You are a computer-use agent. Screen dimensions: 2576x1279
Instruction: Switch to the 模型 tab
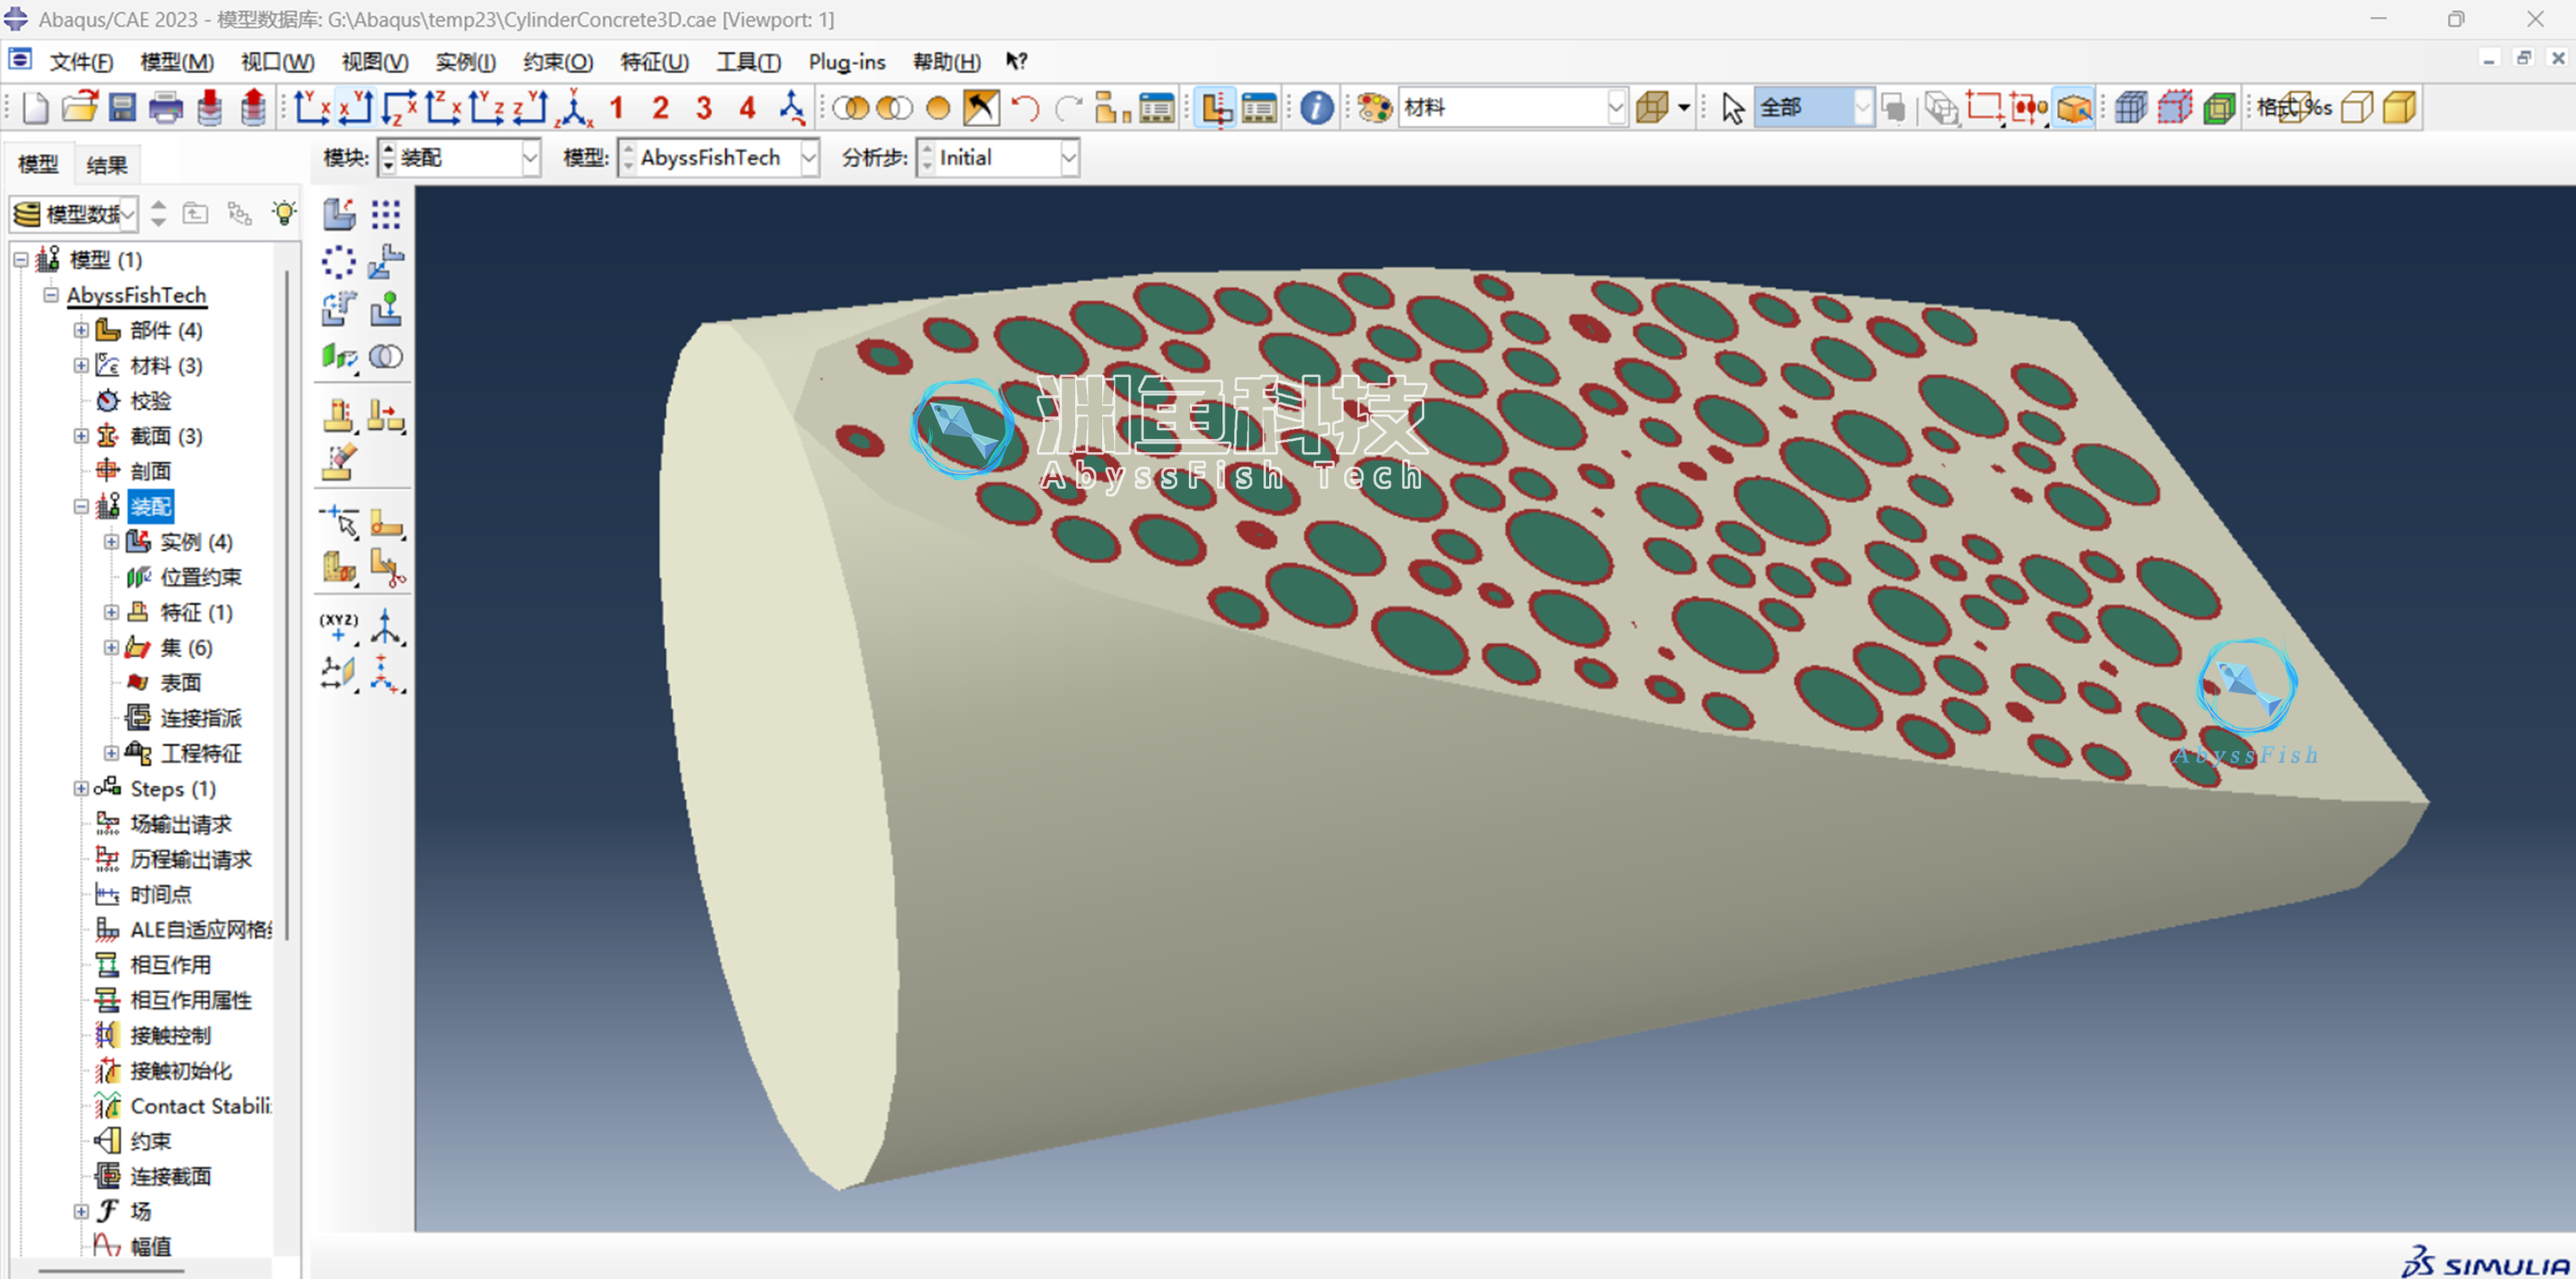click(x=38, y=165)
